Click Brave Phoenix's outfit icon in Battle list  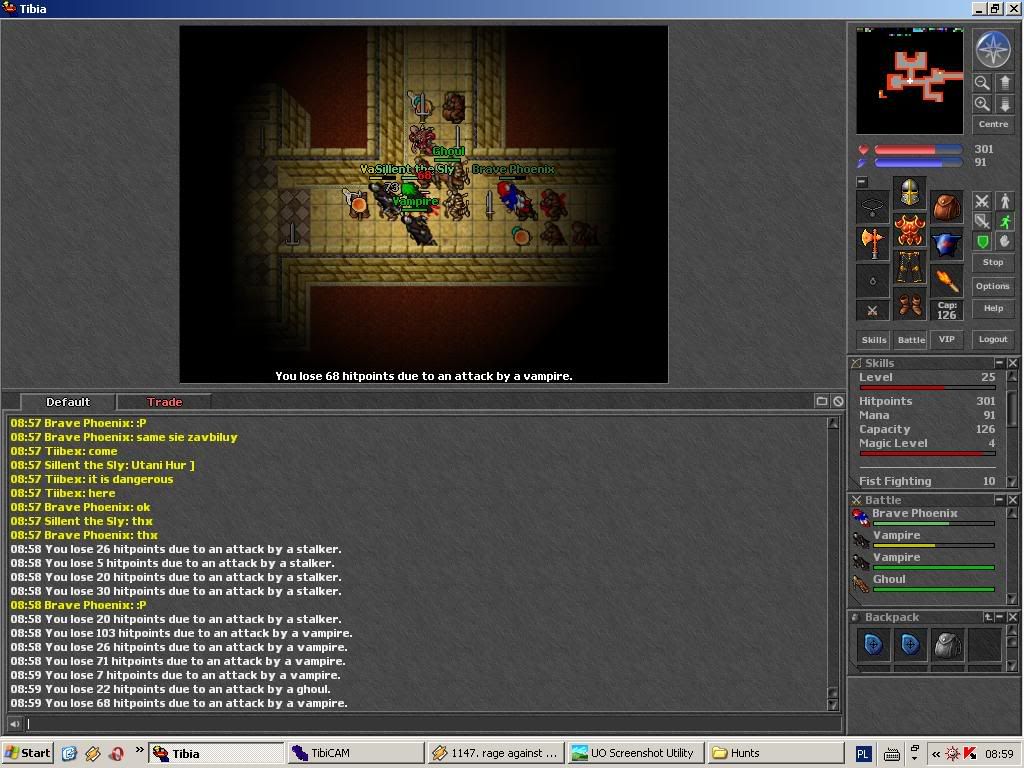tap(860, 517)
